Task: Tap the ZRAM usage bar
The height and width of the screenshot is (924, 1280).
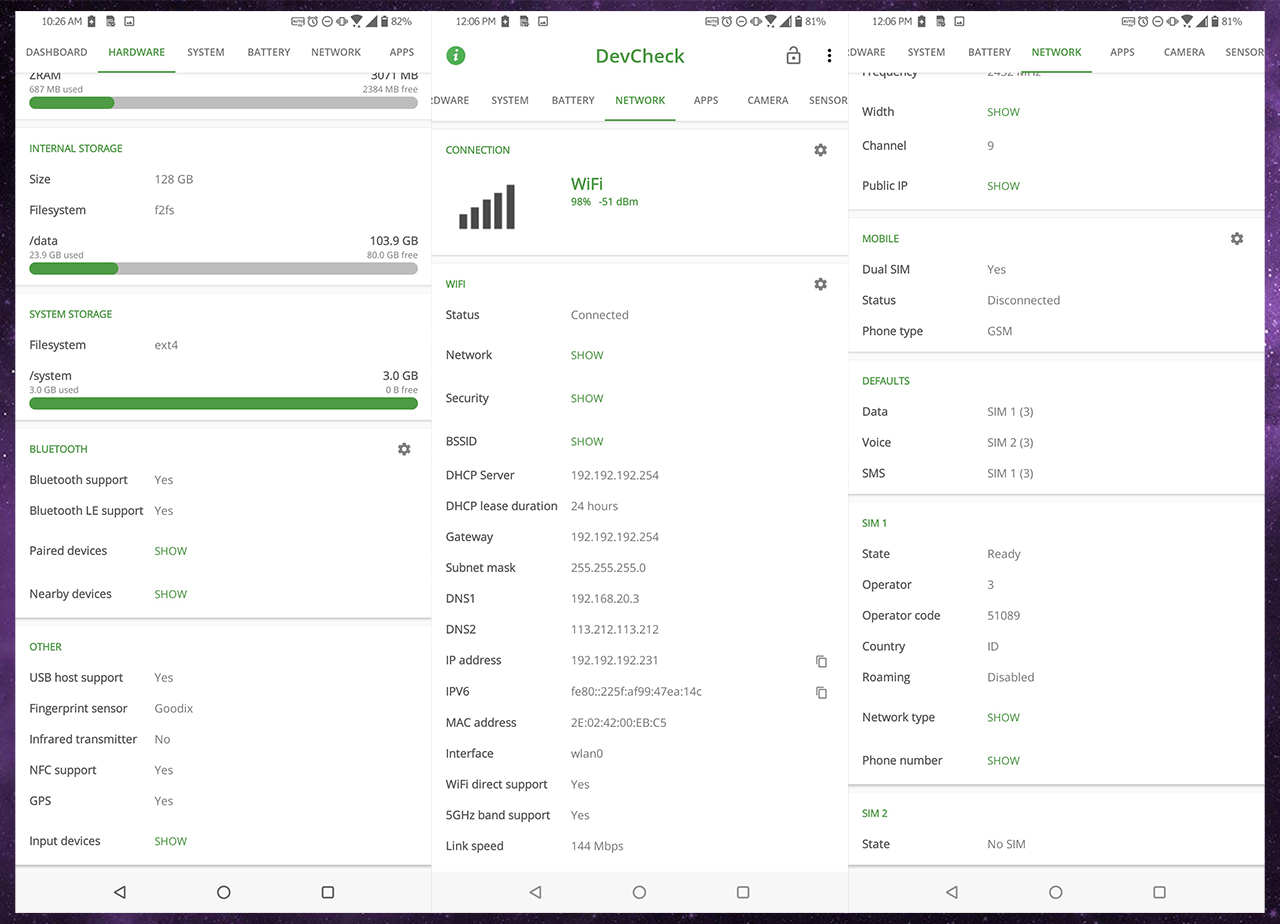Action: tap(223, 102)
